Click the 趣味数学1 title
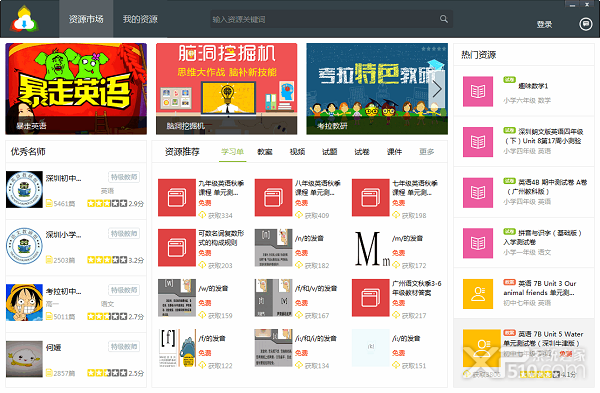The image size is (600, 393). point(533,86)
